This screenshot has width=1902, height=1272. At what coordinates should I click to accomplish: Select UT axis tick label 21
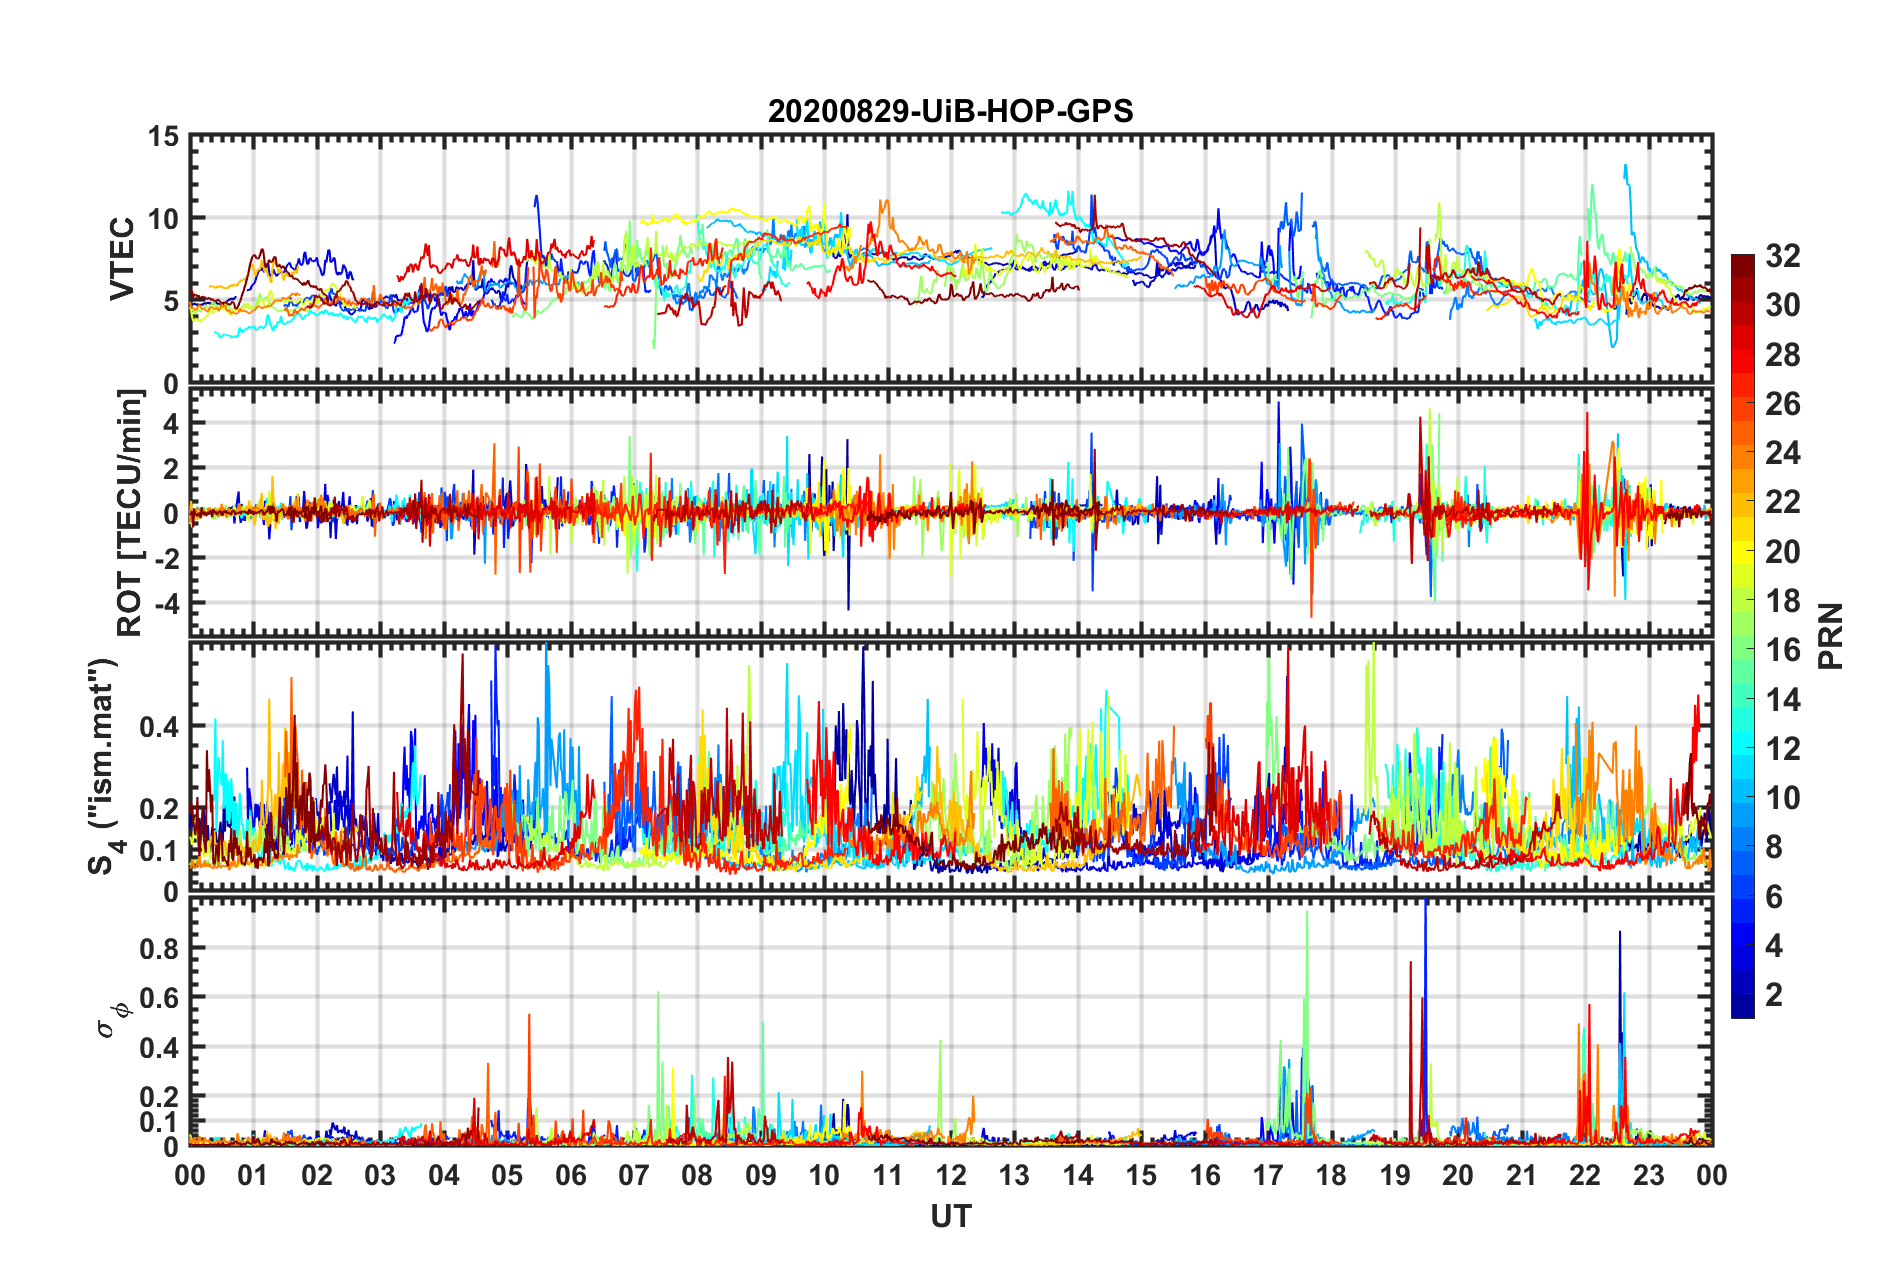pos(1521,1175)
